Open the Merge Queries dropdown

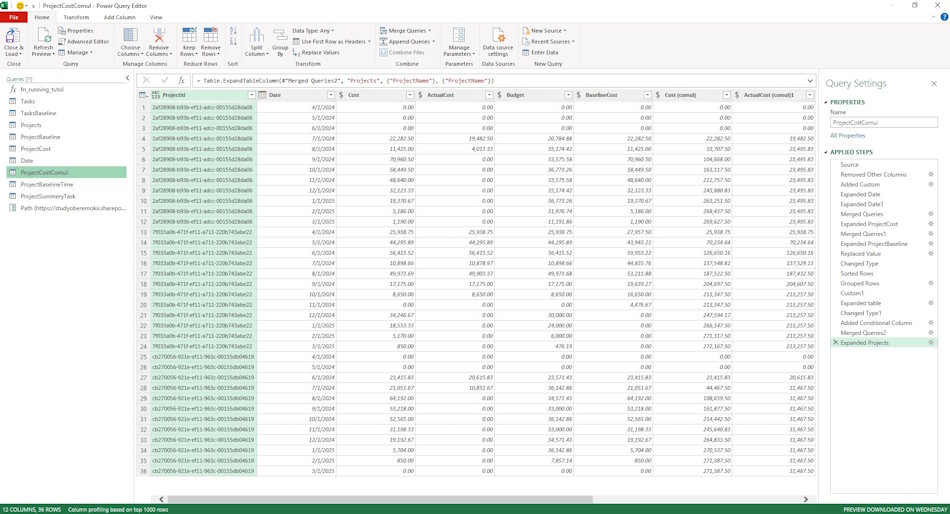tap(405, 31)
